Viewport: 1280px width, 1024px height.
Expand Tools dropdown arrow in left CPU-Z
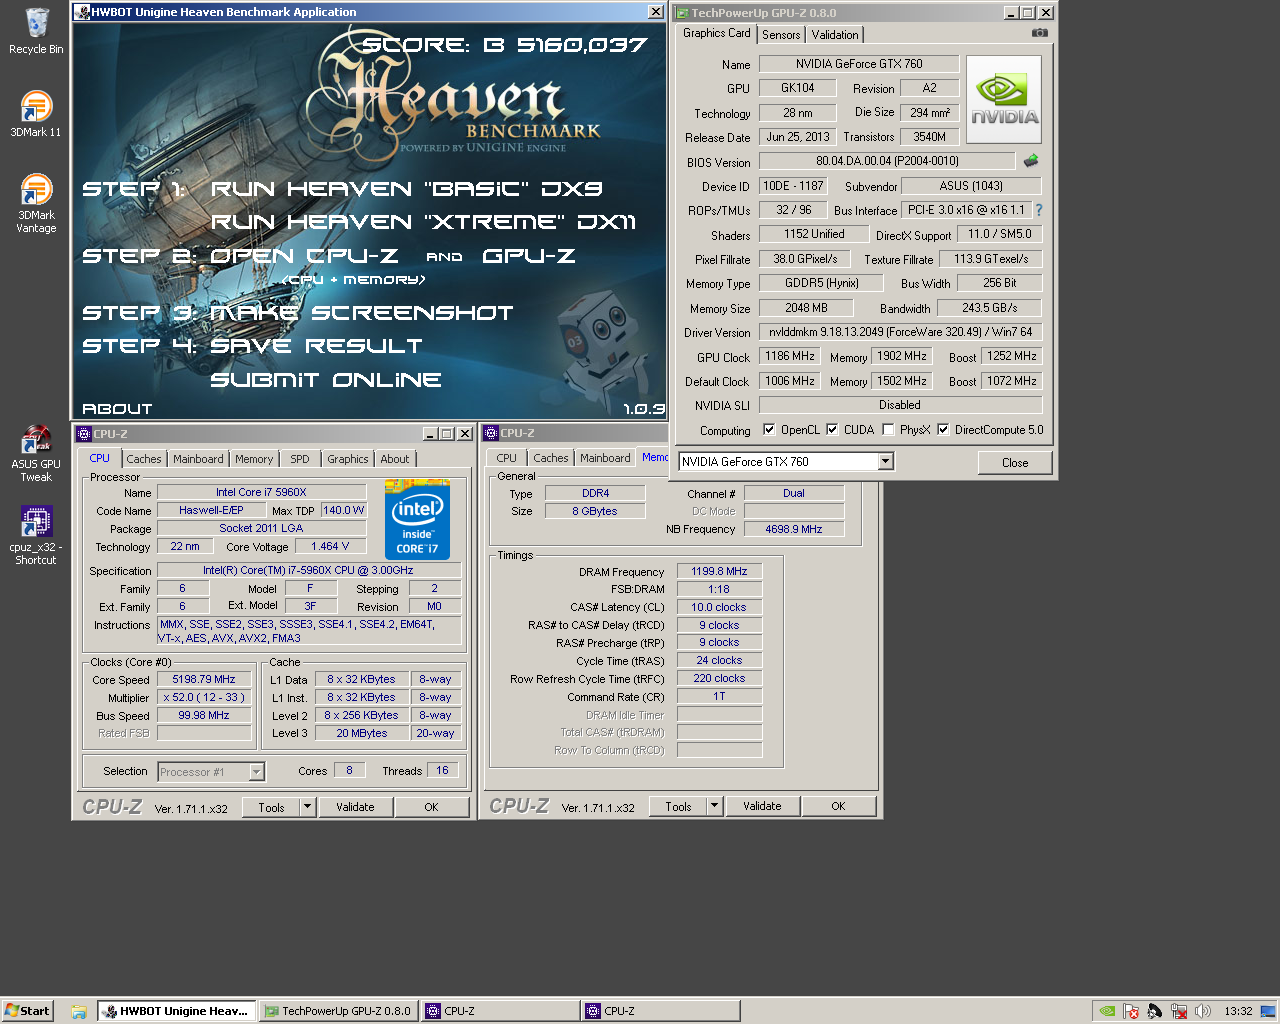coord(308,807)
